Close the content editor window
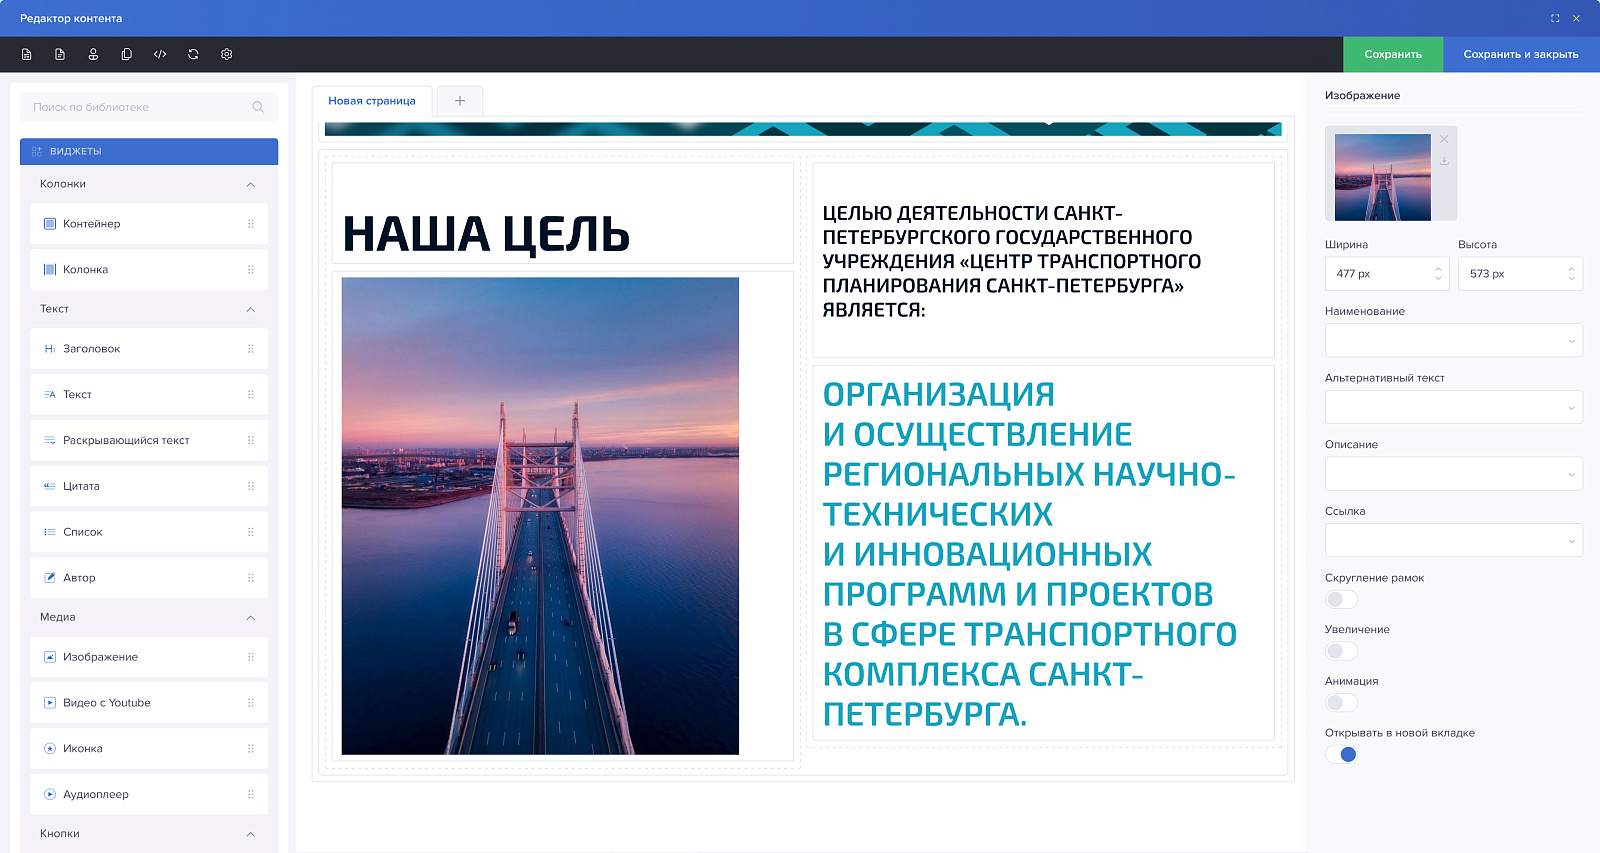 (x=1576, y=18)
